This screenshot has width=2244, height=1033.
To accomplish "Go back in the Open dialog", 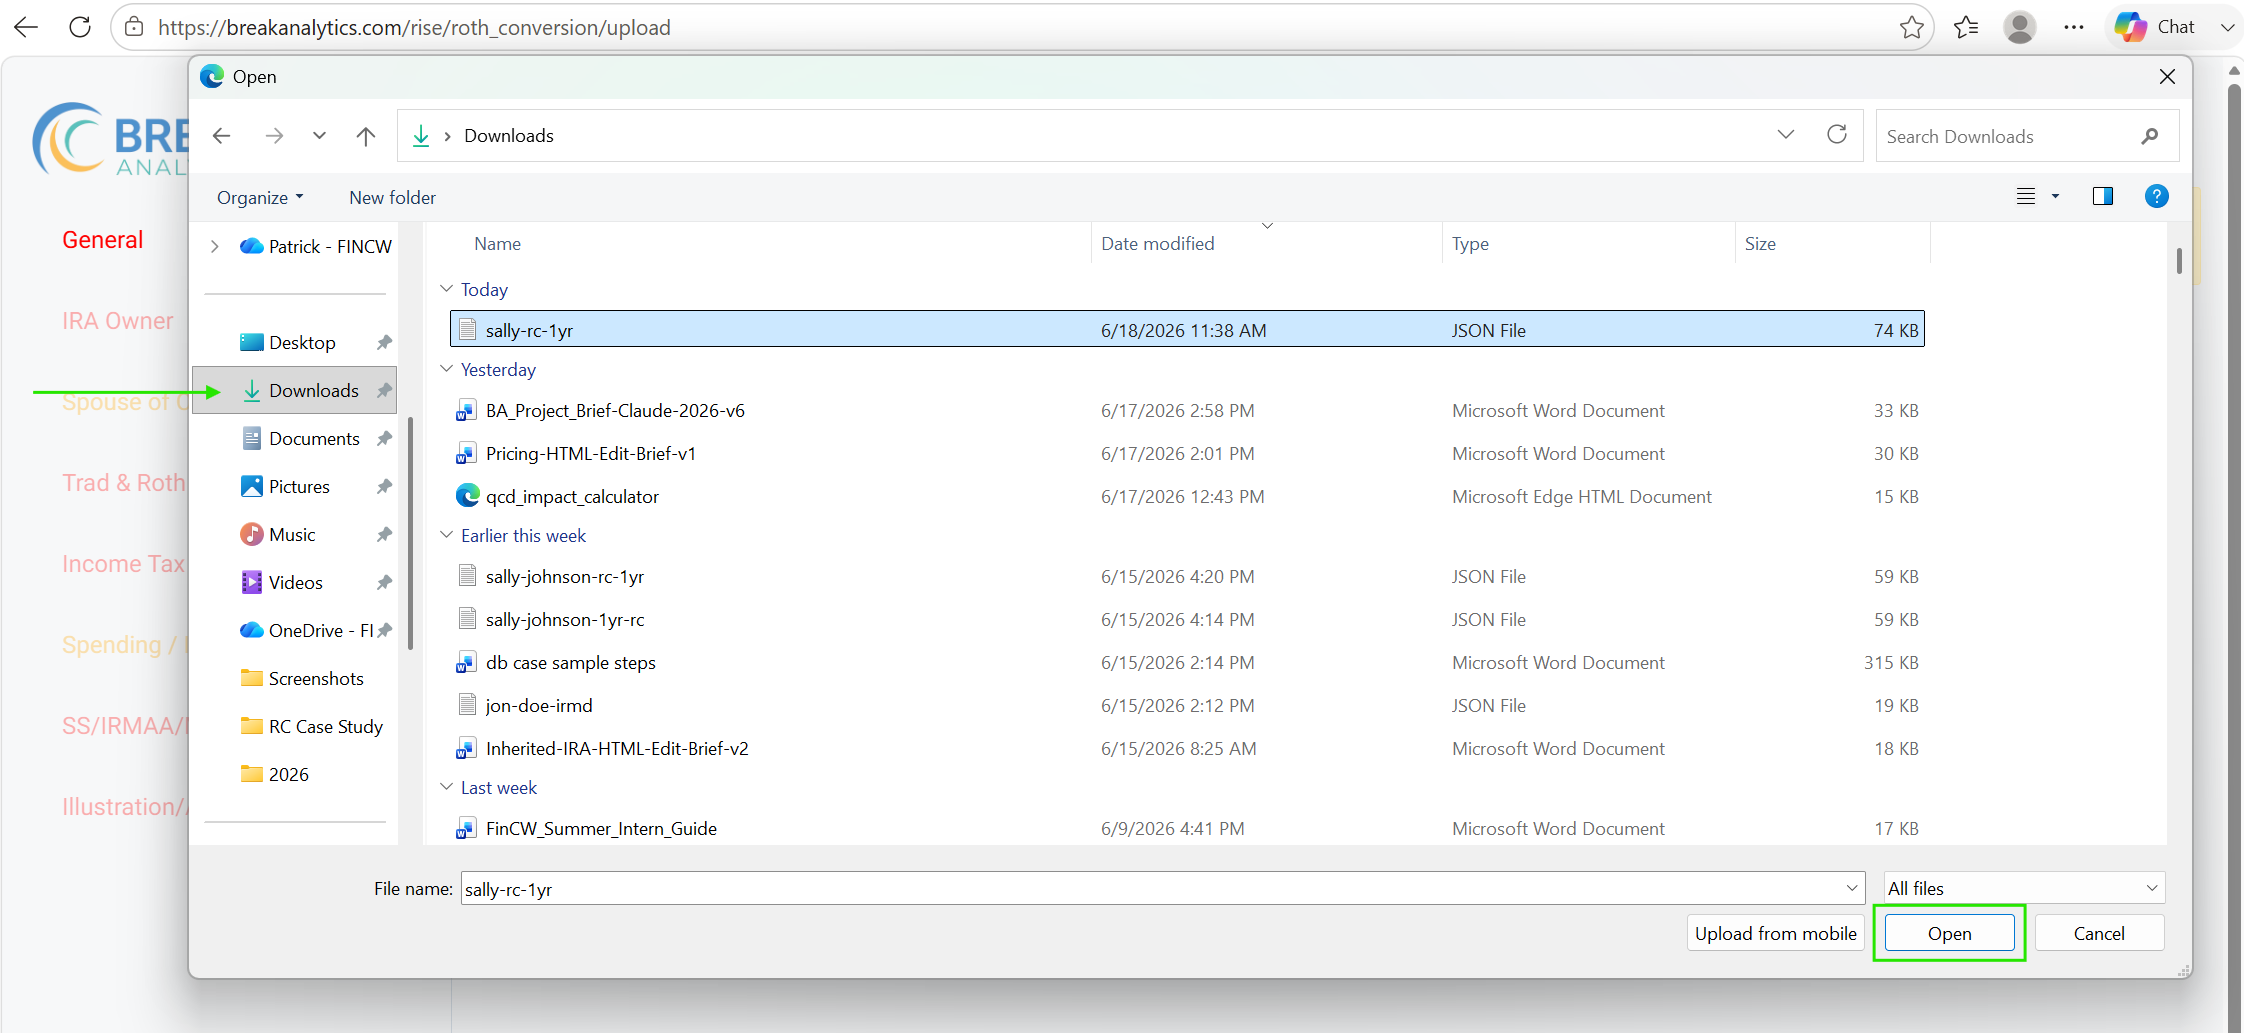I will click(222, 135).
